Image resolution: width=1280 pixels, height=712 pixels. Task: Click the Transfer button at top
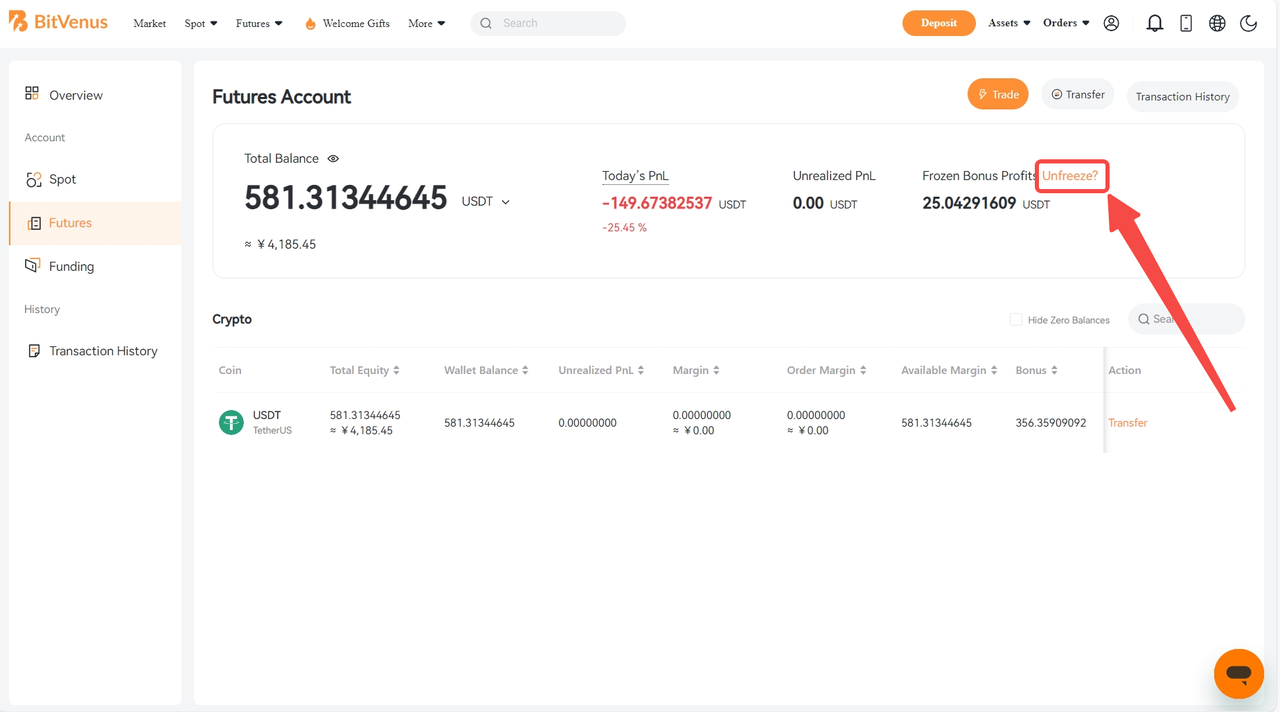pos(1077,94)
